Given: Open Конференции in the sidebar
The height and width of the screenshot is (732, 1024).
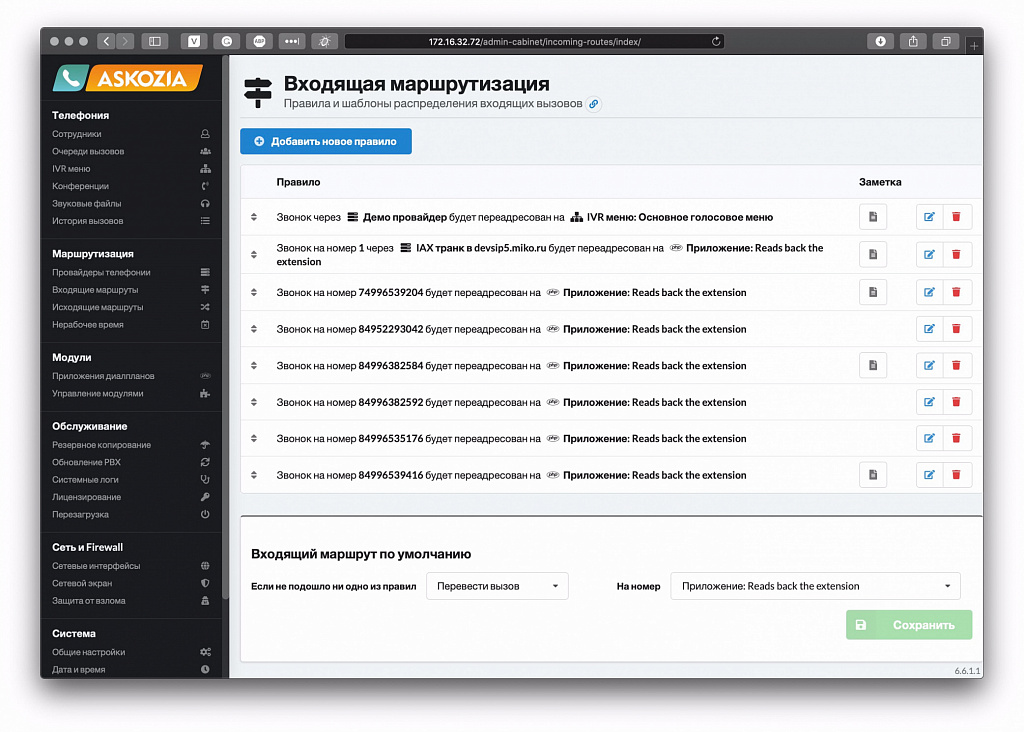Looking at the screenshot, I should (131, 186).
